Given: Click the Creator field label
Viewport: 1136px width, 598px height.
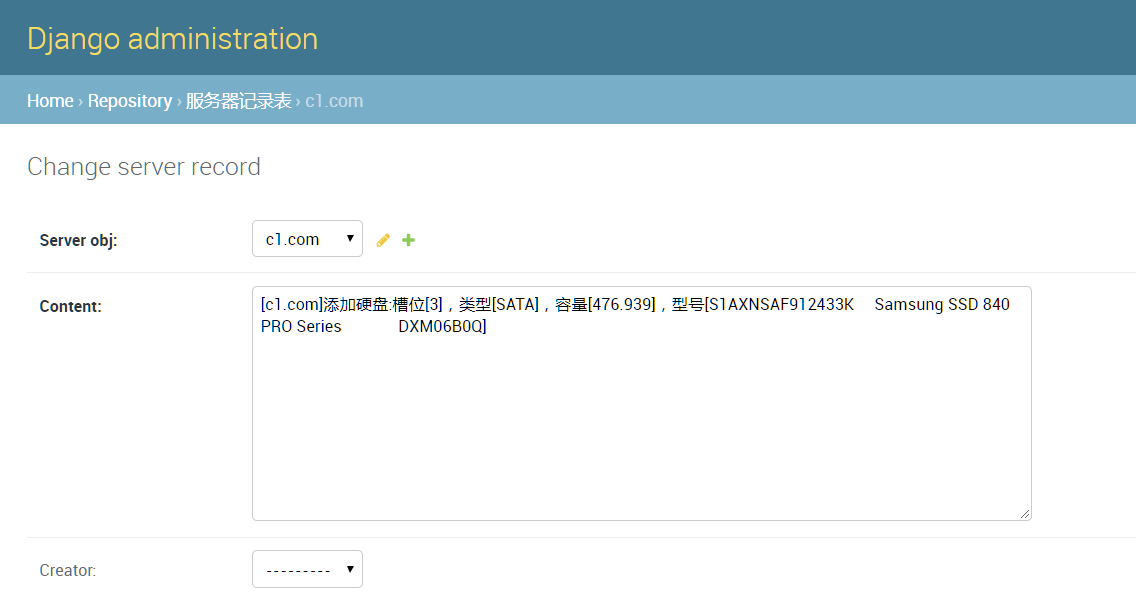Looking at the screenshot, I should (x=67, y=570).
